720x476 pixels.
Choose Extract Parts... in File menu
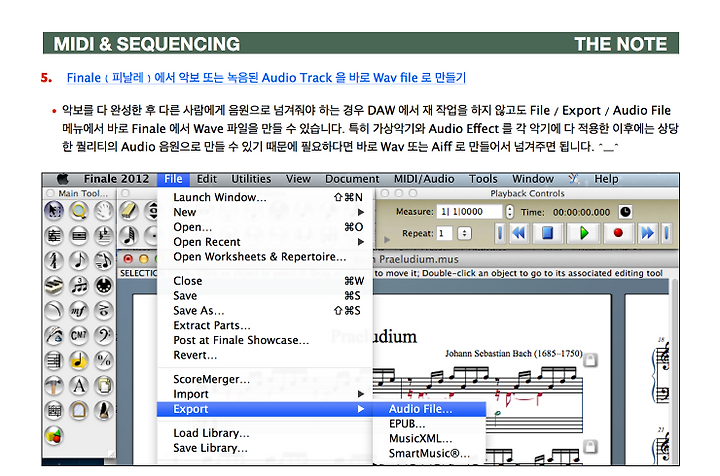point(265,325)
